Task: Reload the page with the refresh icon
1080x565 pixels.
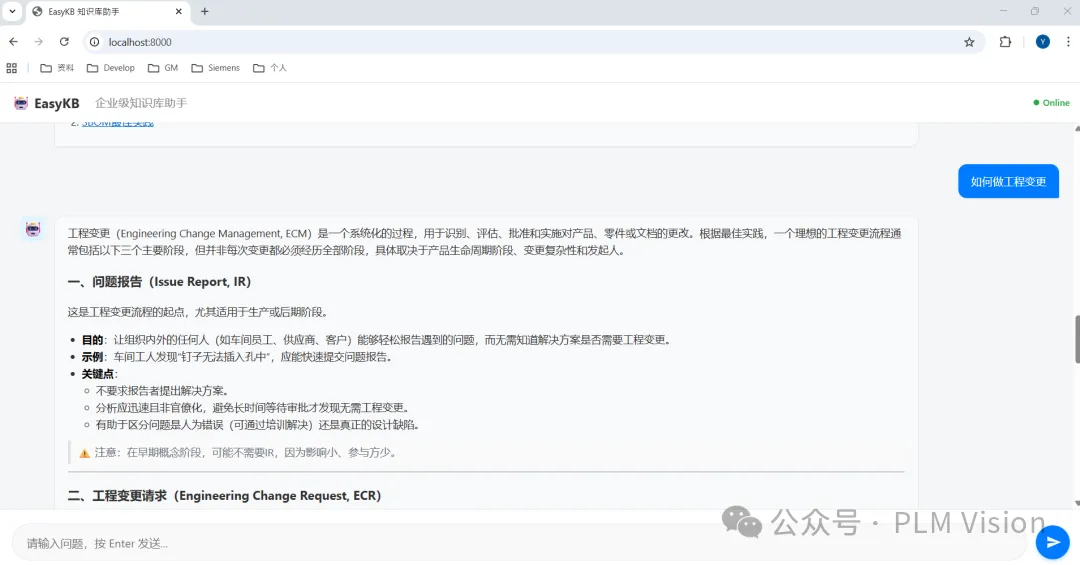Action: pyautogui.click(x=64, y=42)
